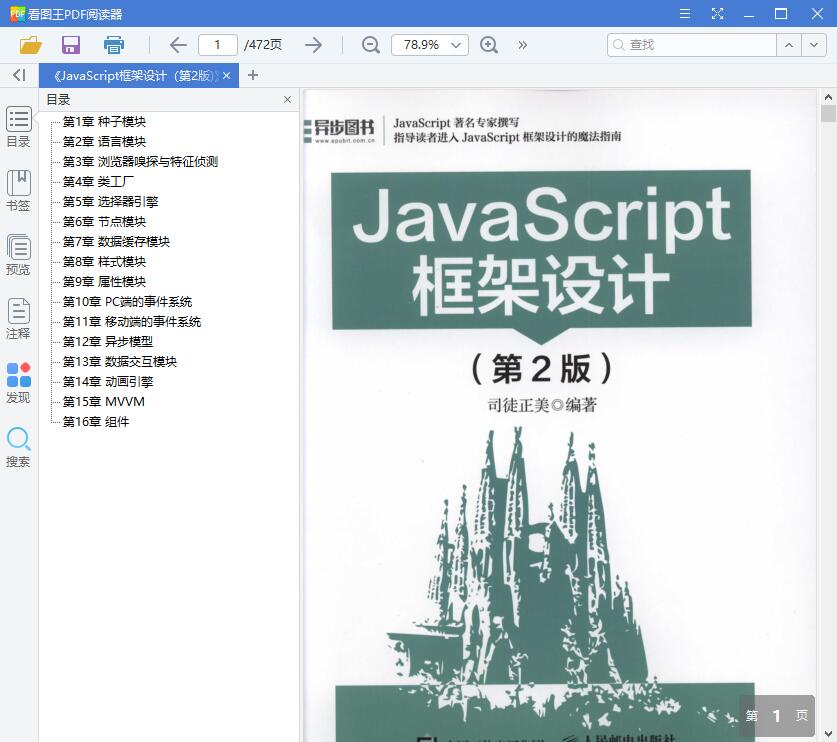Screen dimensions: 837x742
Task: Jump to 第11章 移动端的事件系统
Action: click(132, 322)
